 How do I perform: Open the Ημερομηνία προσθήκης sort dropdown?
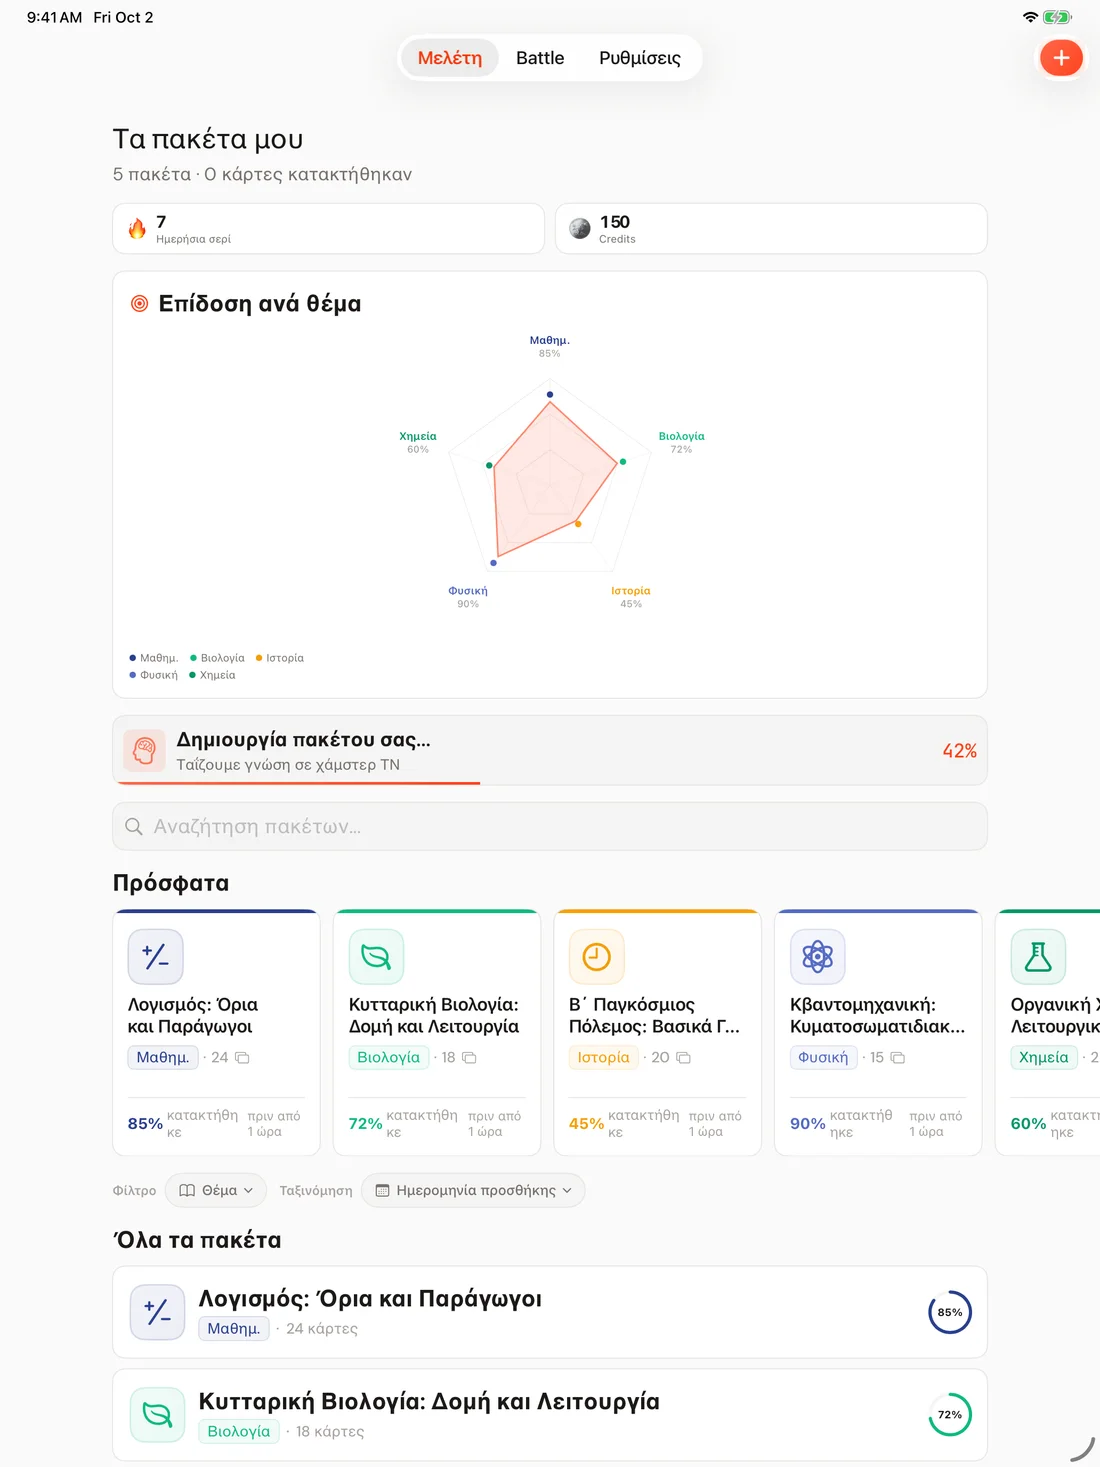pyautogui.click(x=473, y=1190)
